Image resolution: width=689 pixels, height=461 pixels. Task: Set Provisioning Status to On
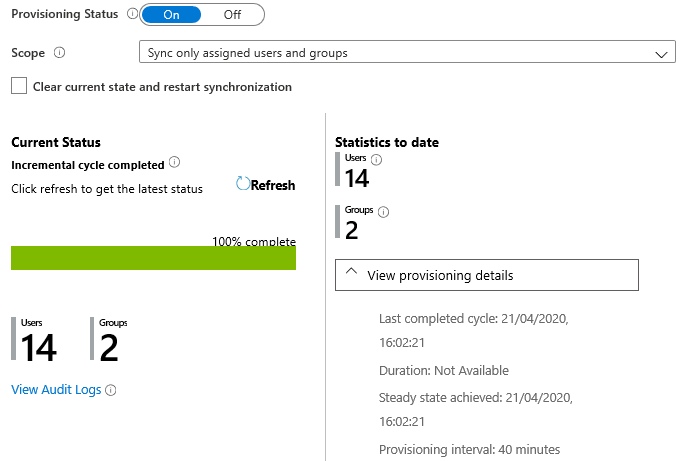point(171,15)
